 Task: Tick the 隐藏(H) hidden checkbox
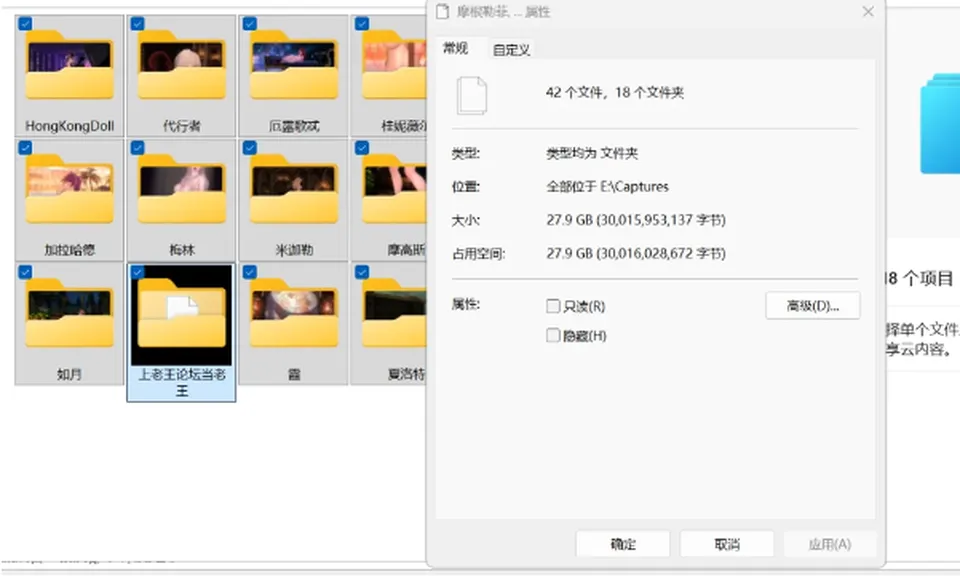553,335
